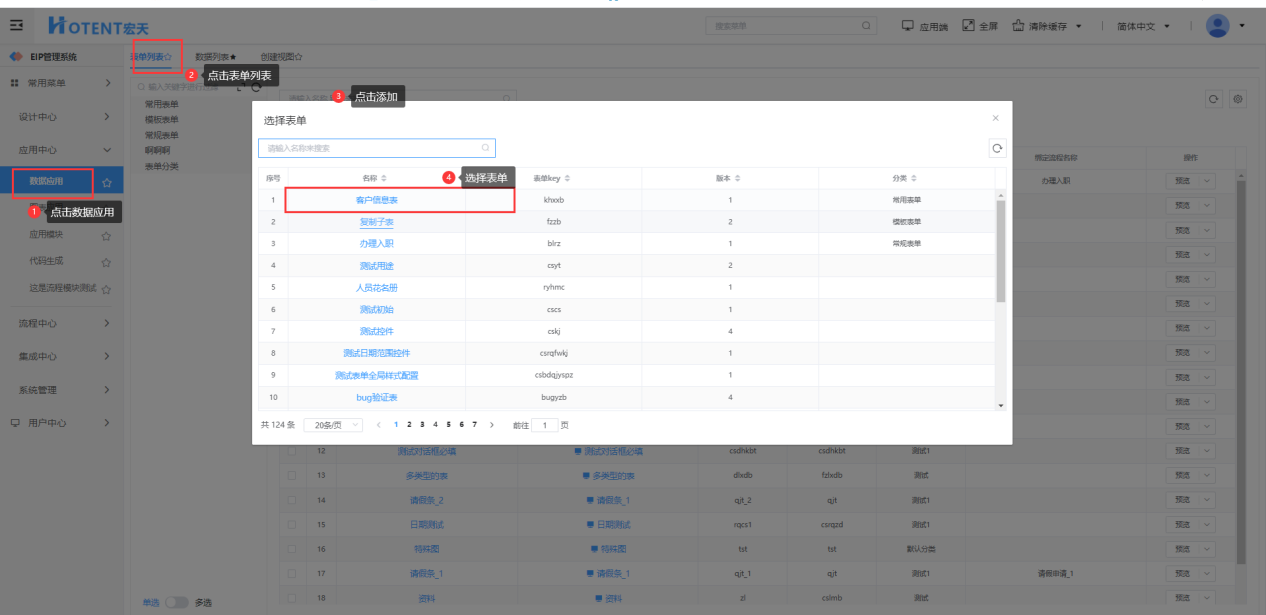
Task: Click the 应用端 monitor icon
Action: (x=908, y=25)
